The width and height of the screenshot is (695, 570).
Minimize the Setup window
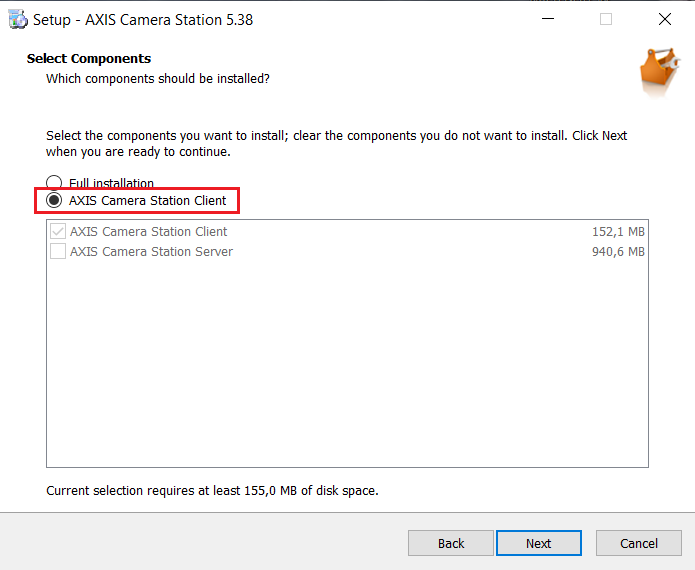(x=548, y=19)
